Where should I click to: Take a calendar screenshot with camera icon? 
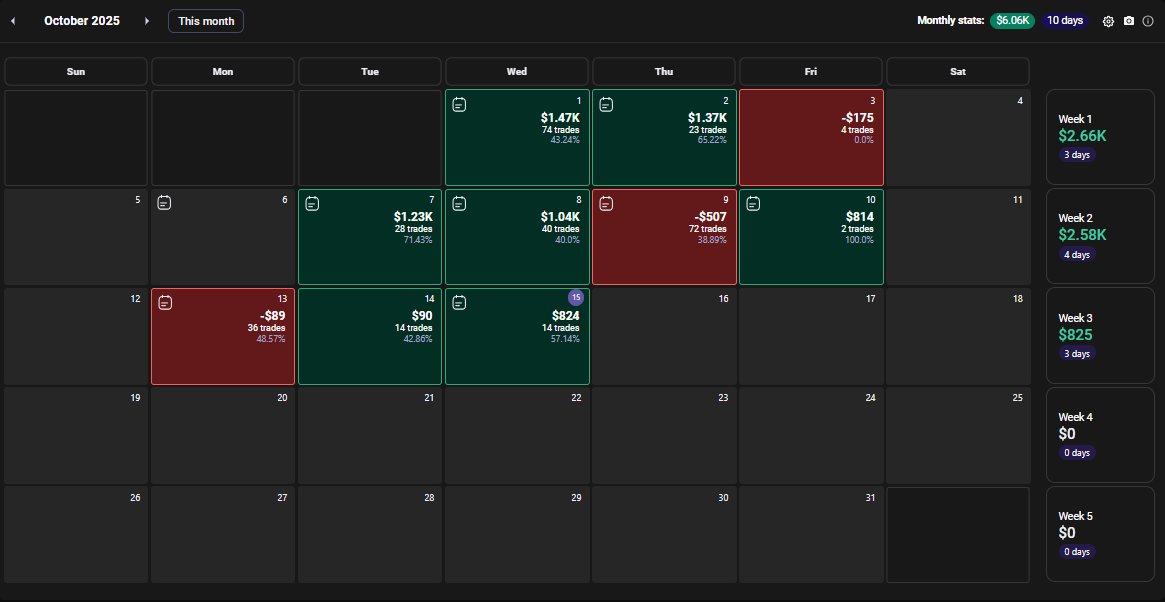[1129, 21]
